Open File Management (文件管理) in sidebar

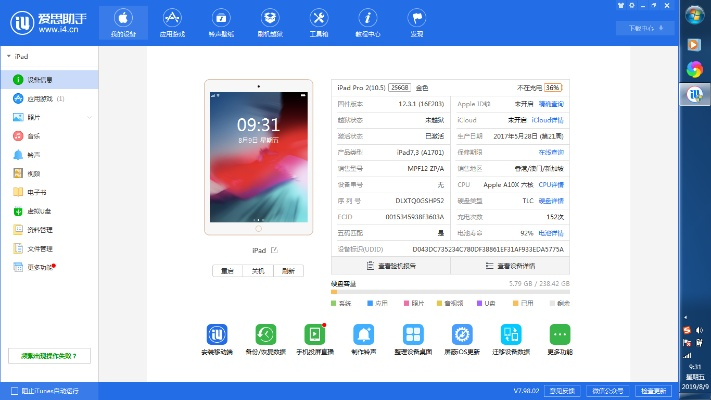coord(49,249)
